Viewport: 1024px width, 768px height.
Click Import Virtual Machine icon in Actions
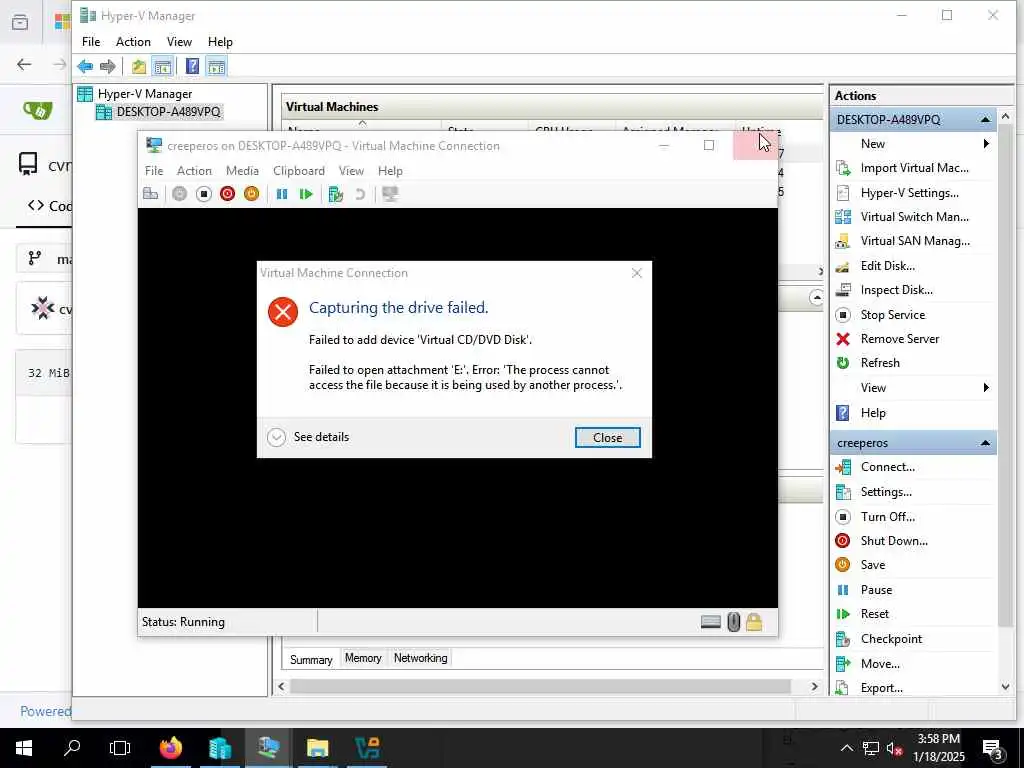point(843,168)
